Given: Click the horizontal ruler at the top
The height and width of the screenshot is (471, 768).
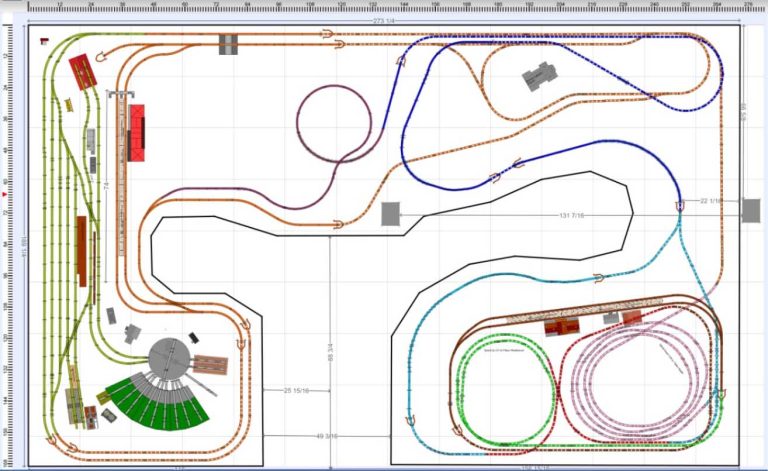Looking at the screenshot, I should [400, 5].
